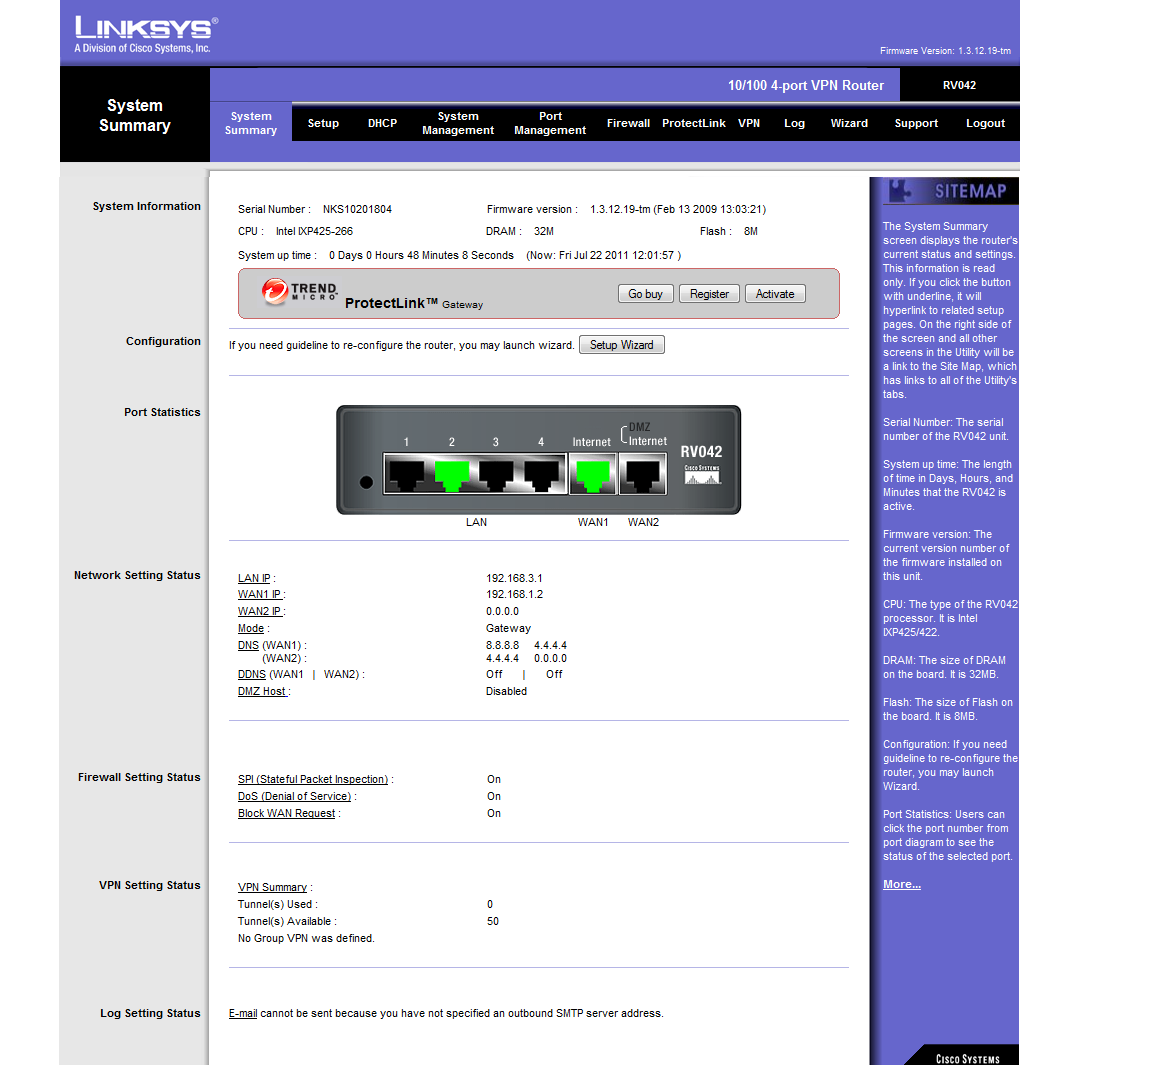Open the System Summary tab
This screenshot has width=1165, height=1065.
click(x=251, y=123)
